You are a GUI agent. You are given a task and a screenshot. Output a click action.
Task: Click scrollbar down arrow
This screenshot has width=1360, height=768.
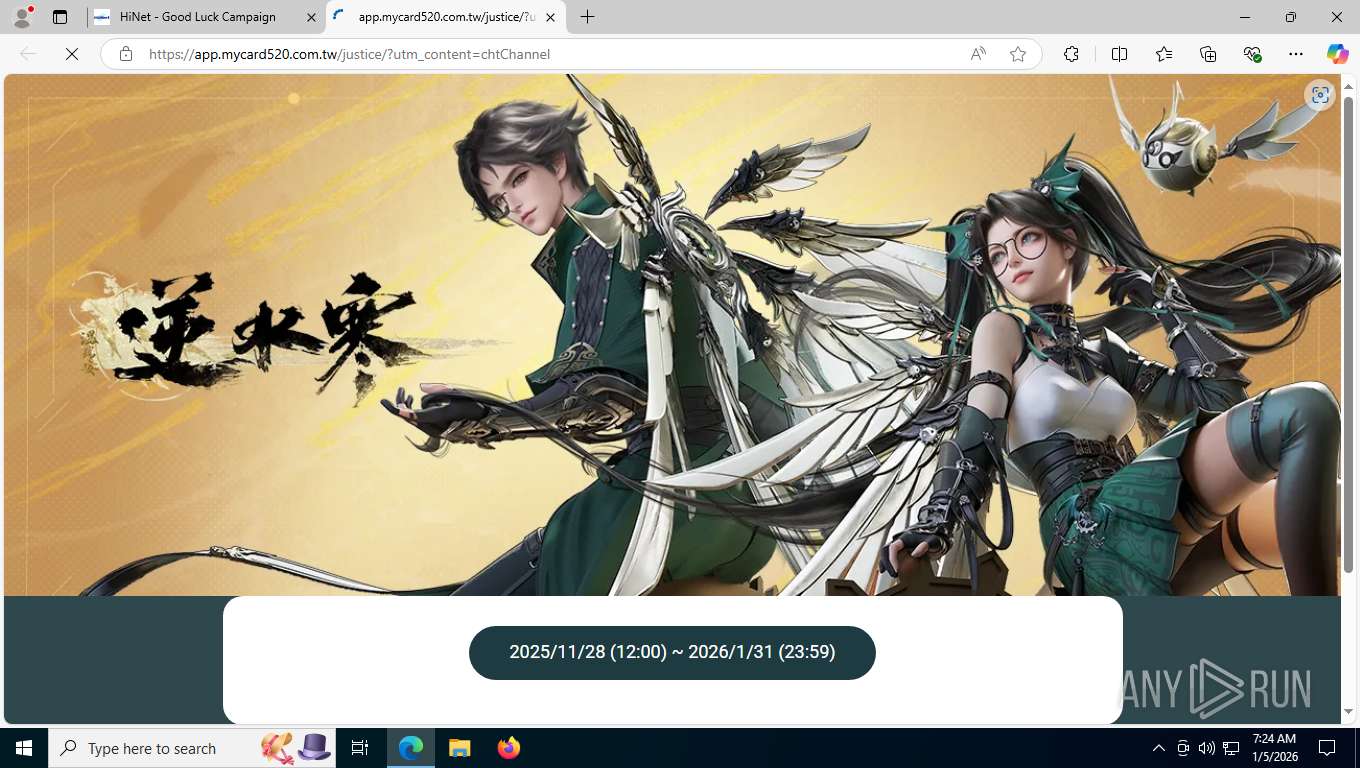(1349, 712)
